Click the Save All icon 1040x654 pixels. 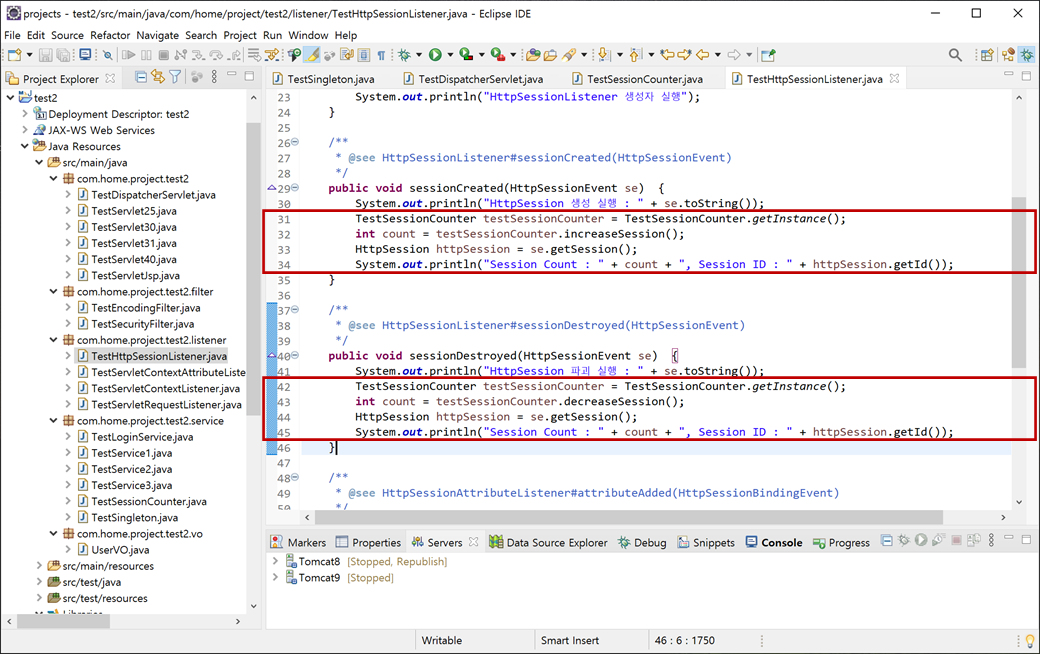pos(63,55)
